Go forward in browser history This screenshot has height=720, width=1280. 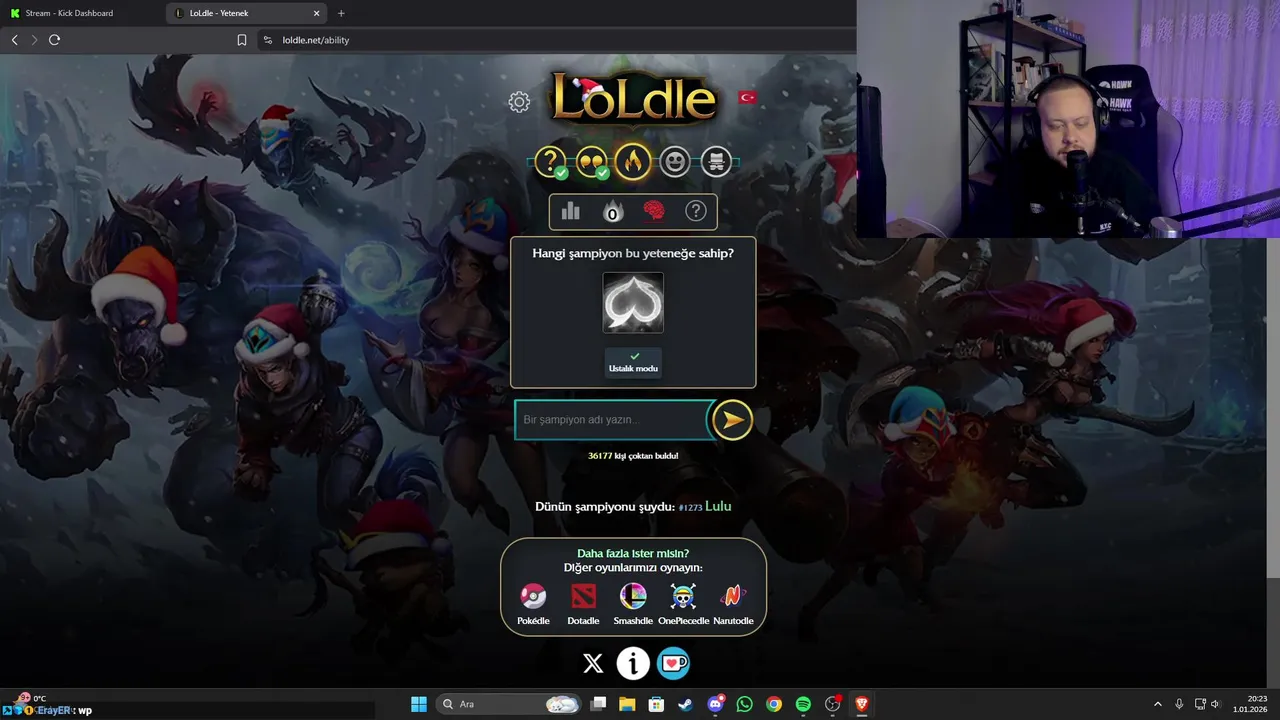tap(34, 40)
